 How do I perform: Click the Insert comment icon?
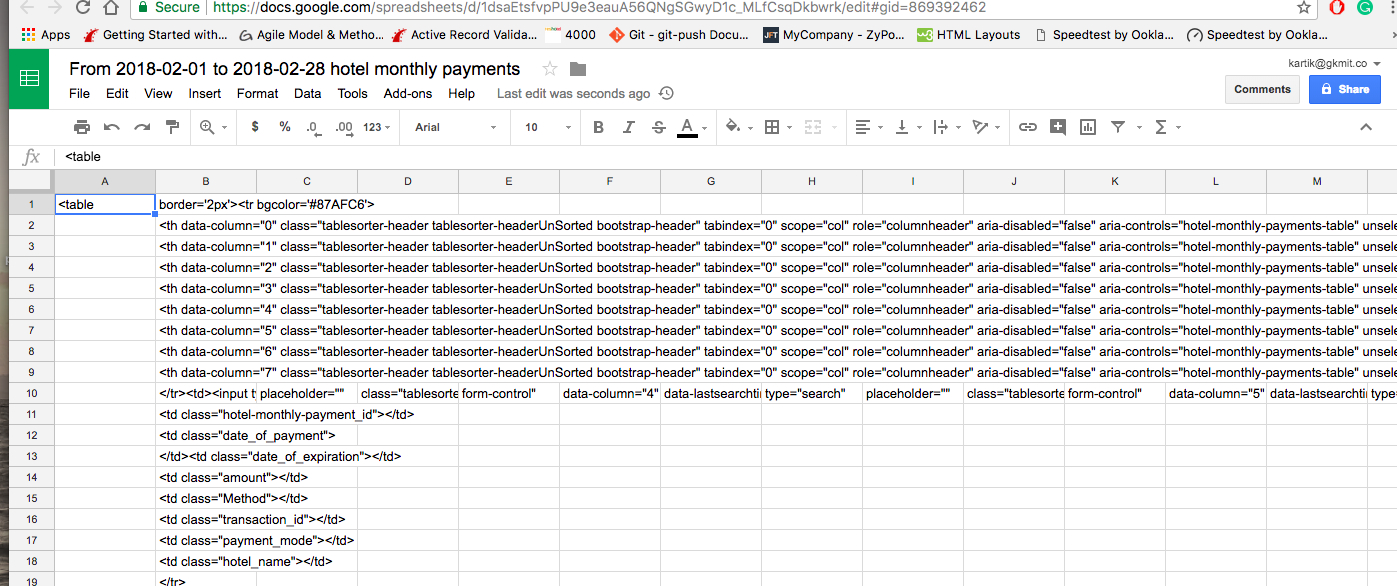pyautogui.click(x=1057, y=127)
